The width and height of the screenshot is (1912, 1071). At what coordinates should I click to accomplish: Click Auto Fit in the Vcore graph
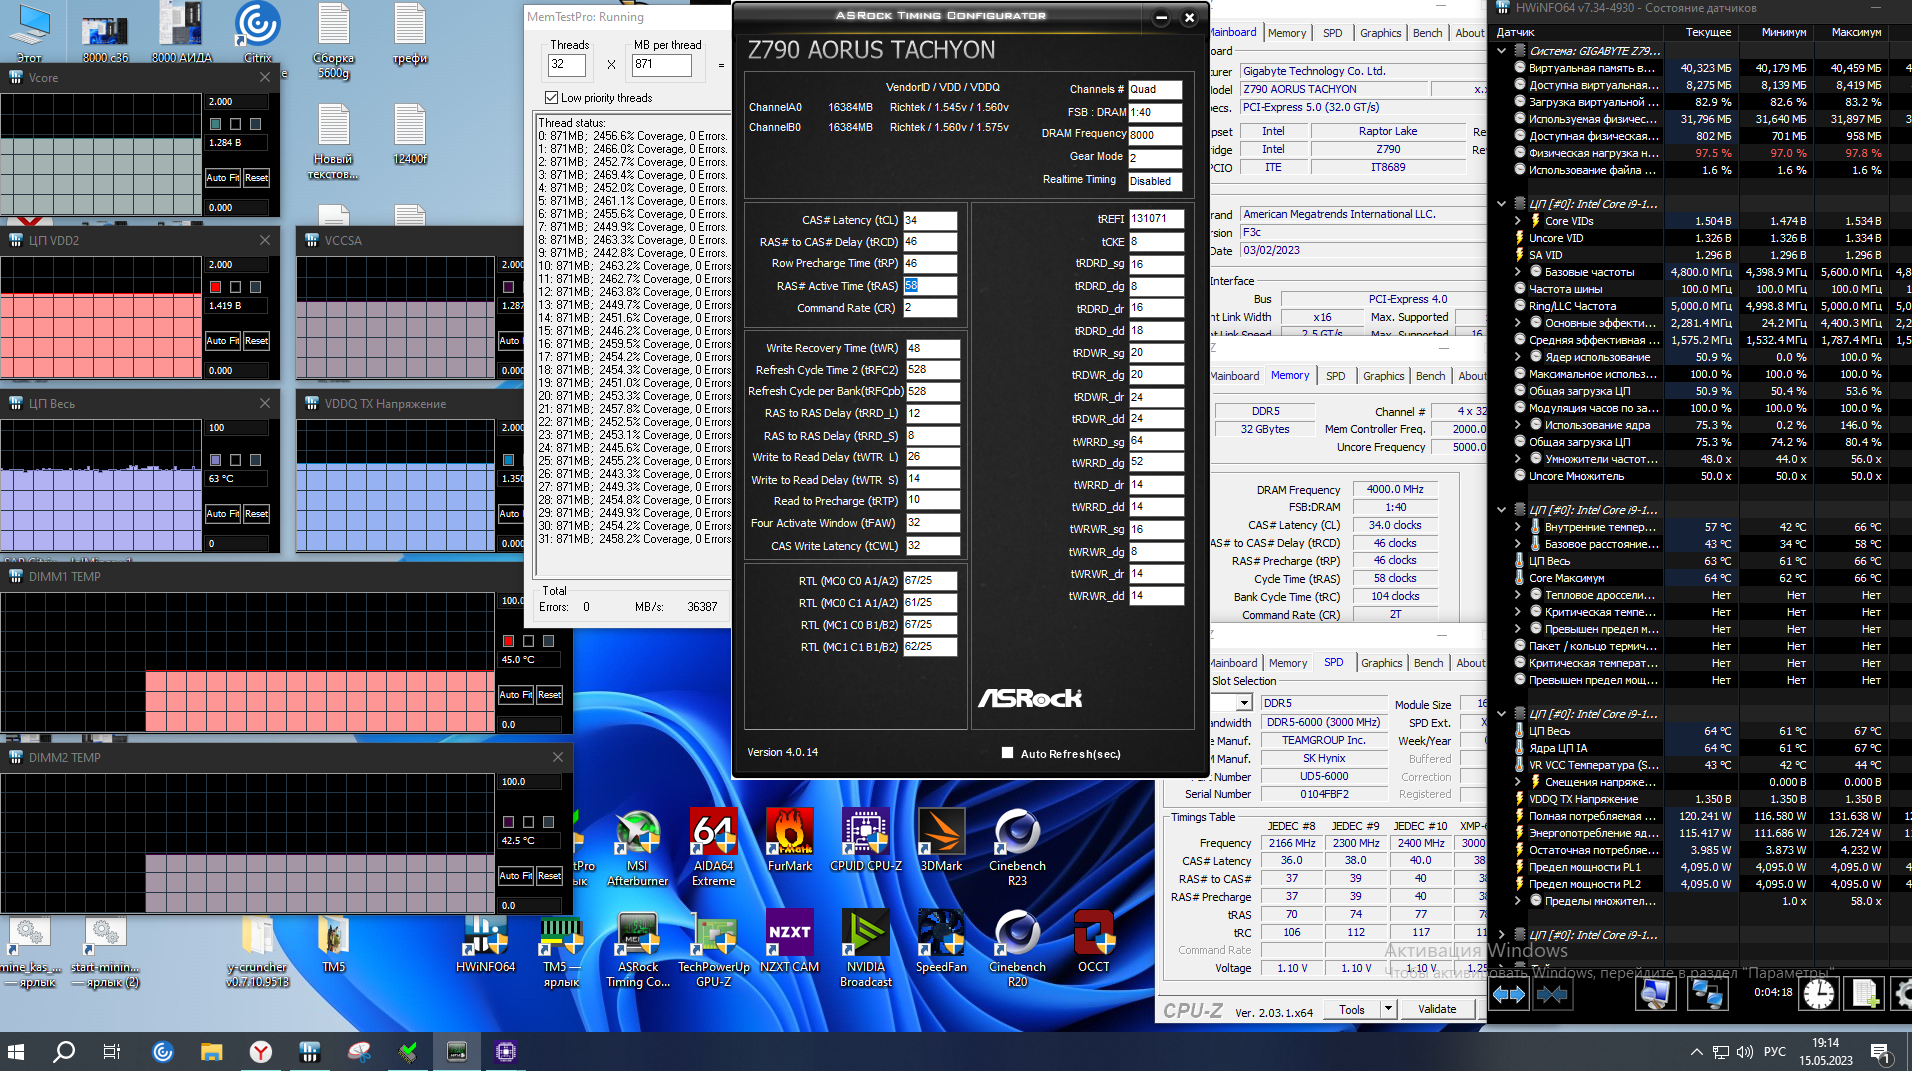click(x=222, y=178)
